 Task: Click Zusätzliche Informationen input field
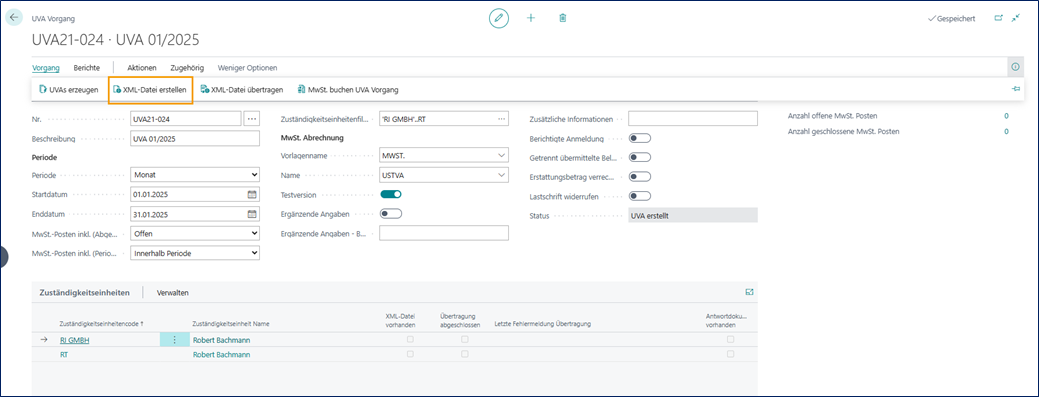tap(692, 119)
